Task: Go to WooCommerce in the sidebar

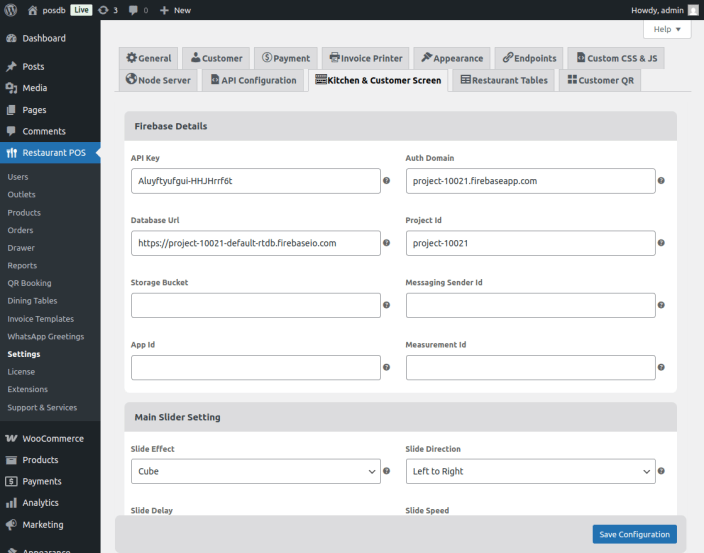Action: pos(52,439)
